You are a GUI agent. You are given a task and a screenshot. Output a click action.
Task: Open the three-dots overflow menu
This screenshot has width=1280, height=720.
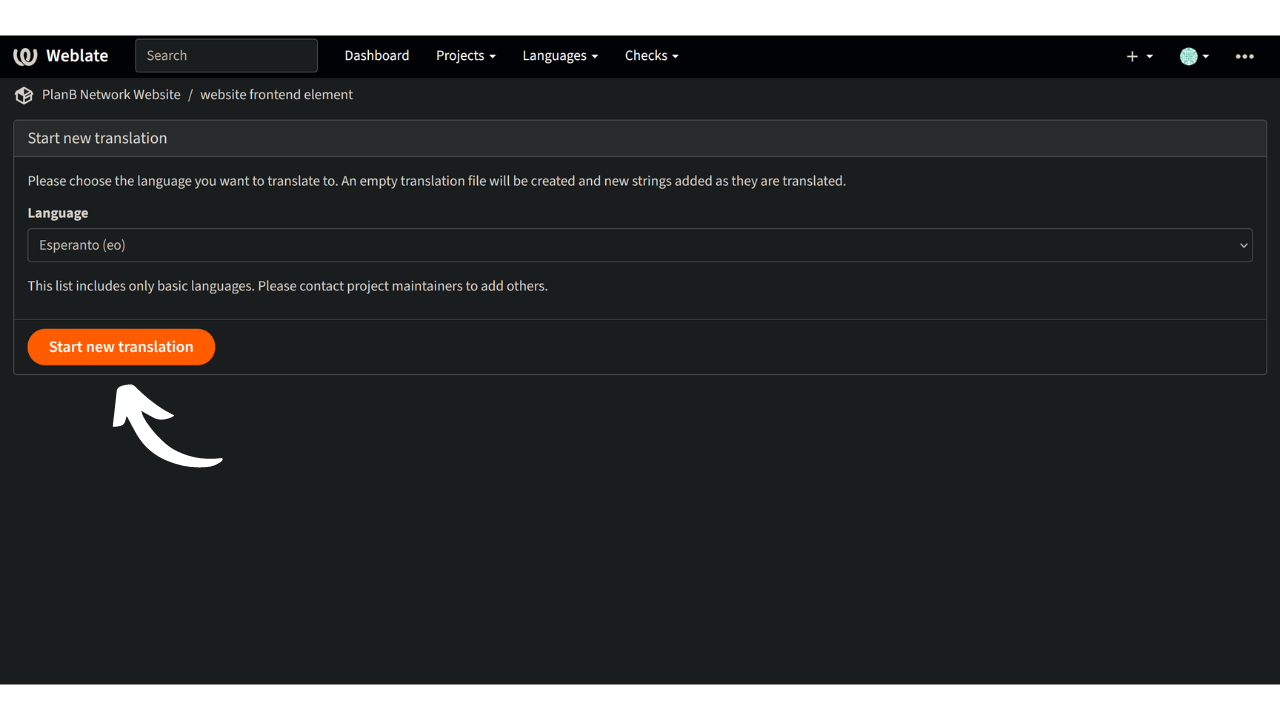(1244, 57)
